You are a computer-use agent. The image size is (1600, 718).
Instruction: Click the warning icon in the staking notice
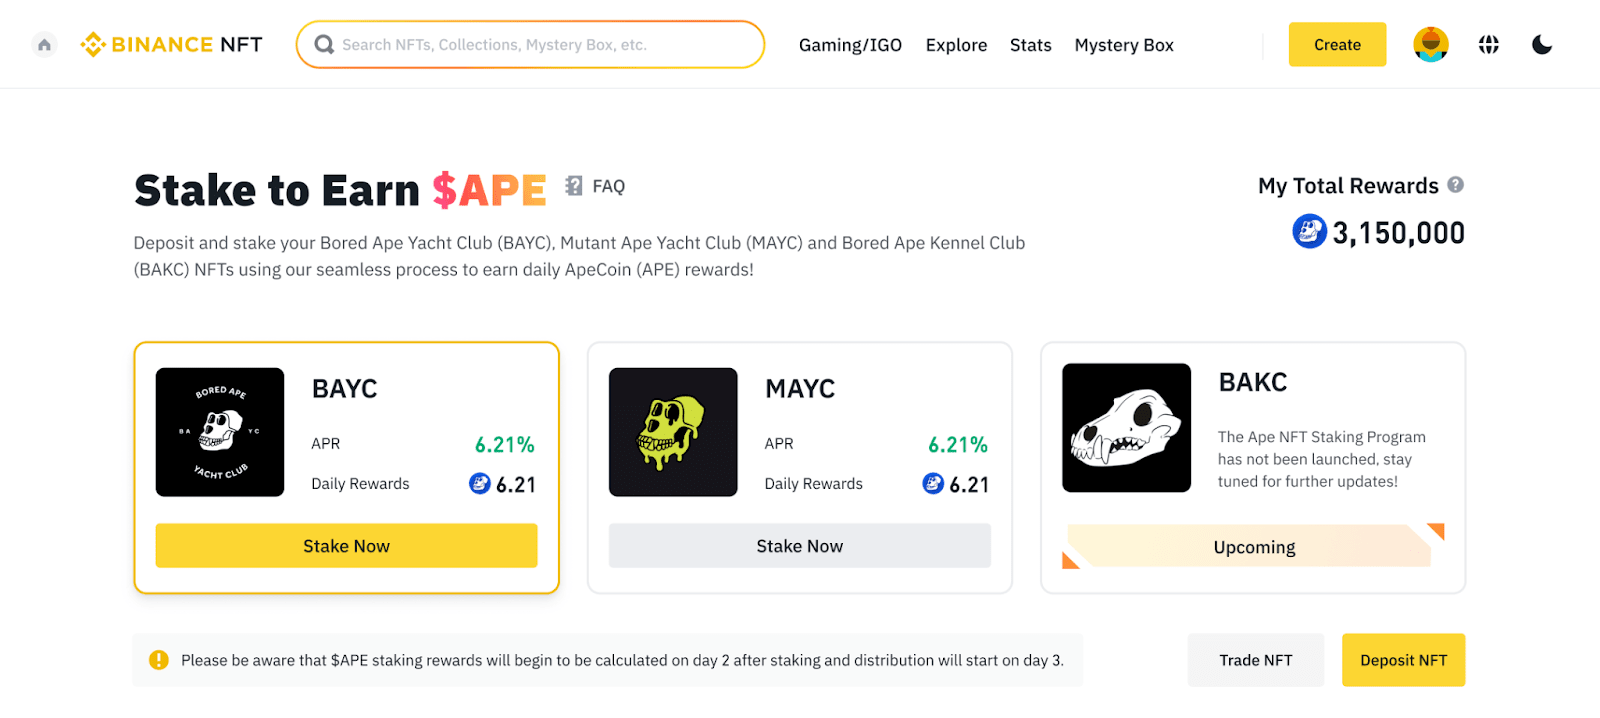coord(158,660)
